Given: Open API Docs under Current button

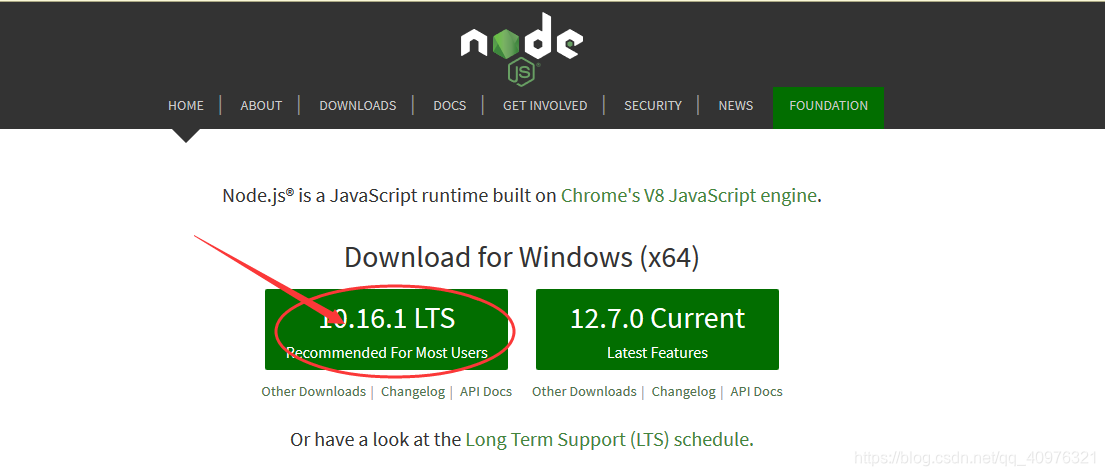Looking at the screenshot, I should (756, 391).
